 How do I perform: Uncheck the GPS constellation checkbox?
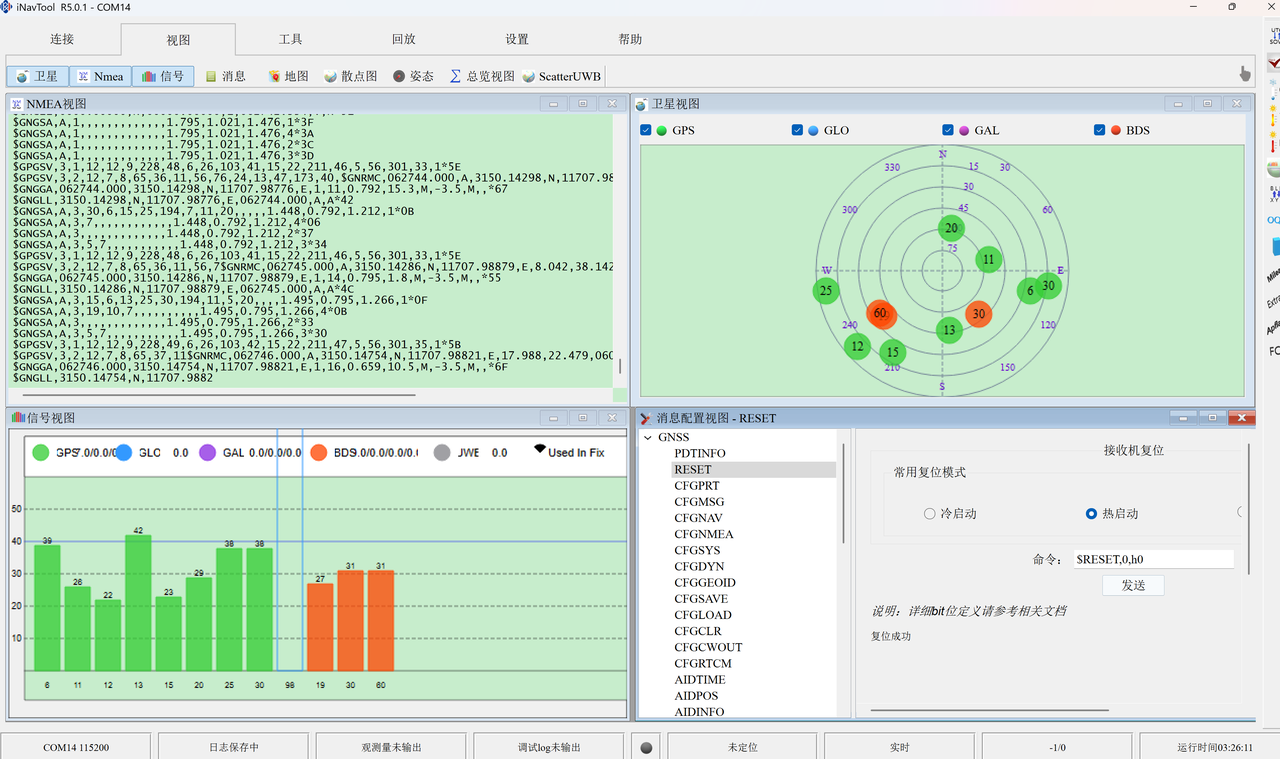(x=646, y=130)
